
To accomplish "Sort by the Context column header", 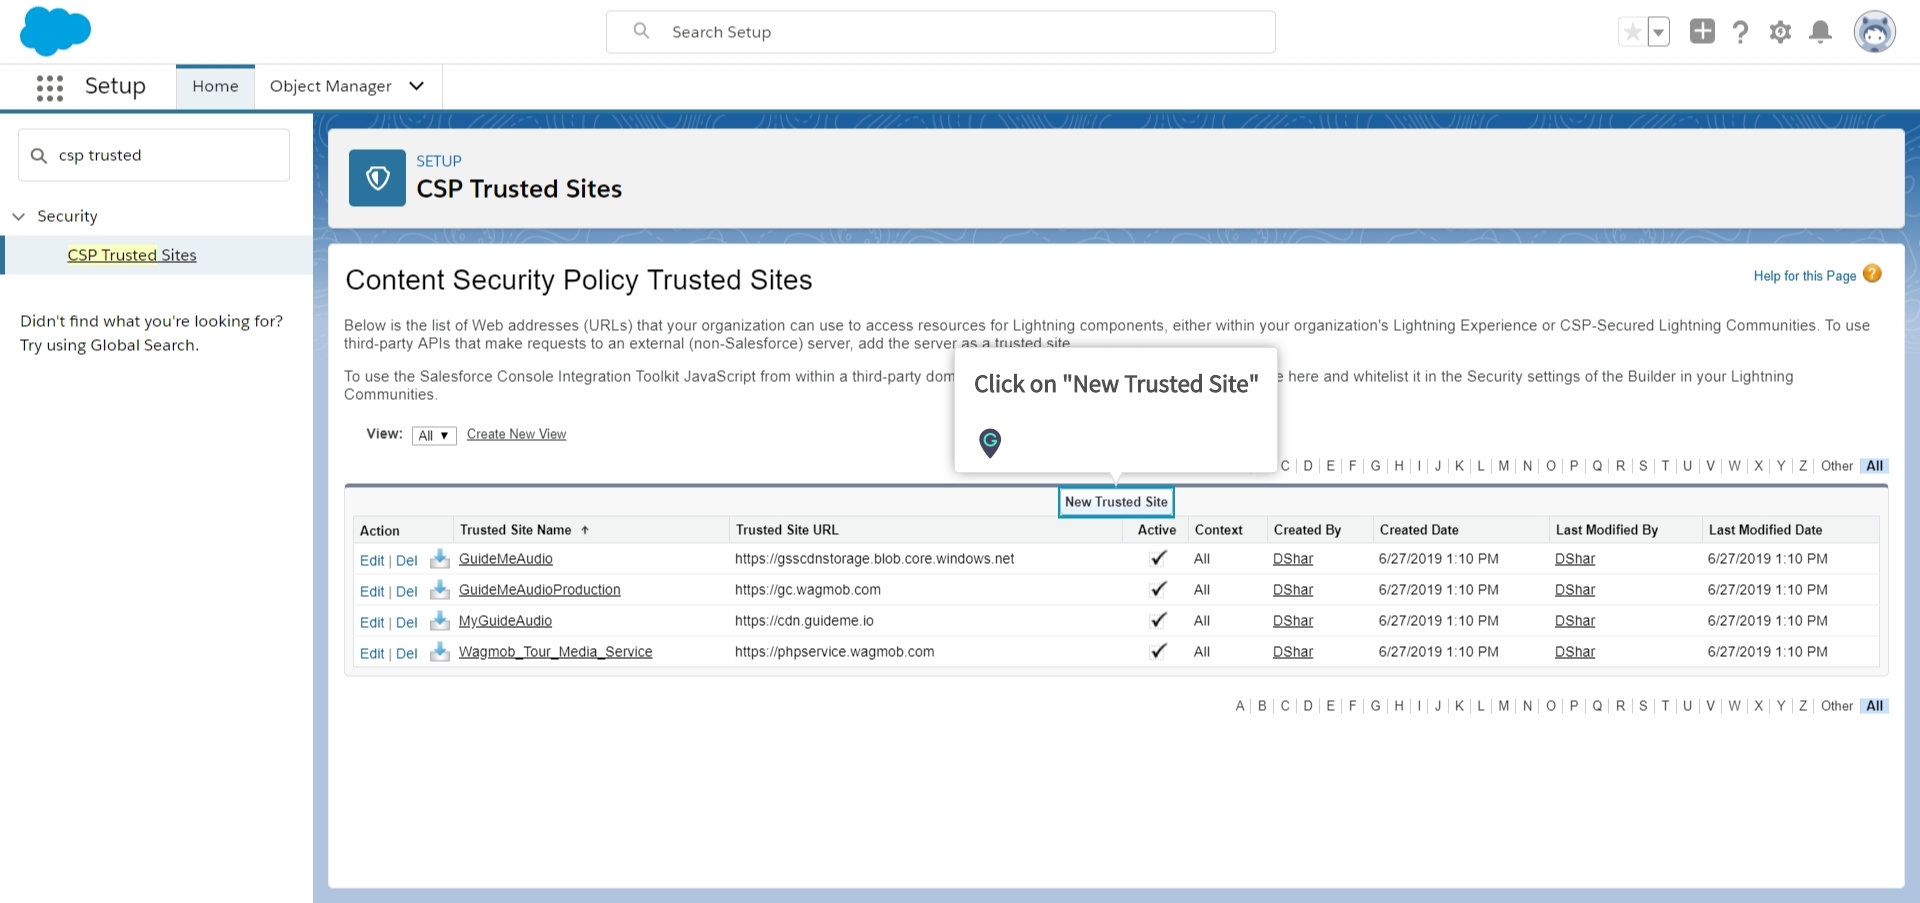I will [1218, 530].
